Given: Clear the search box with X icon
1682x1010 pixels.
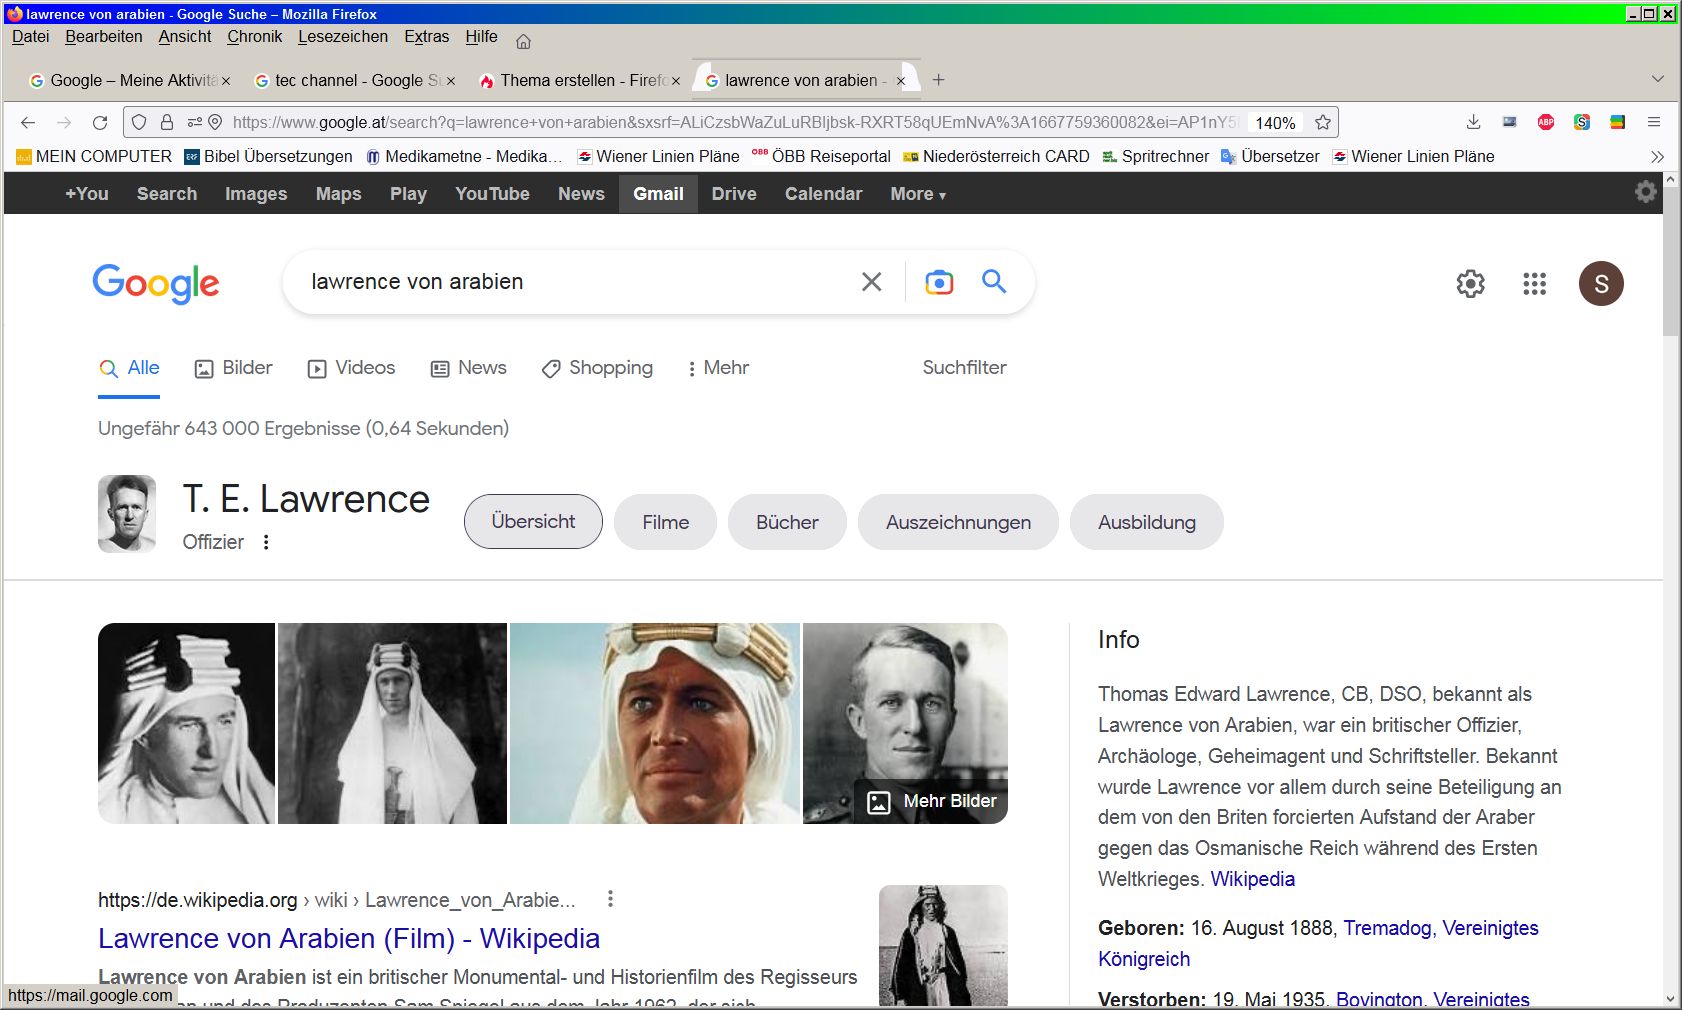Looking at the screenshot, I should (871, 283).
